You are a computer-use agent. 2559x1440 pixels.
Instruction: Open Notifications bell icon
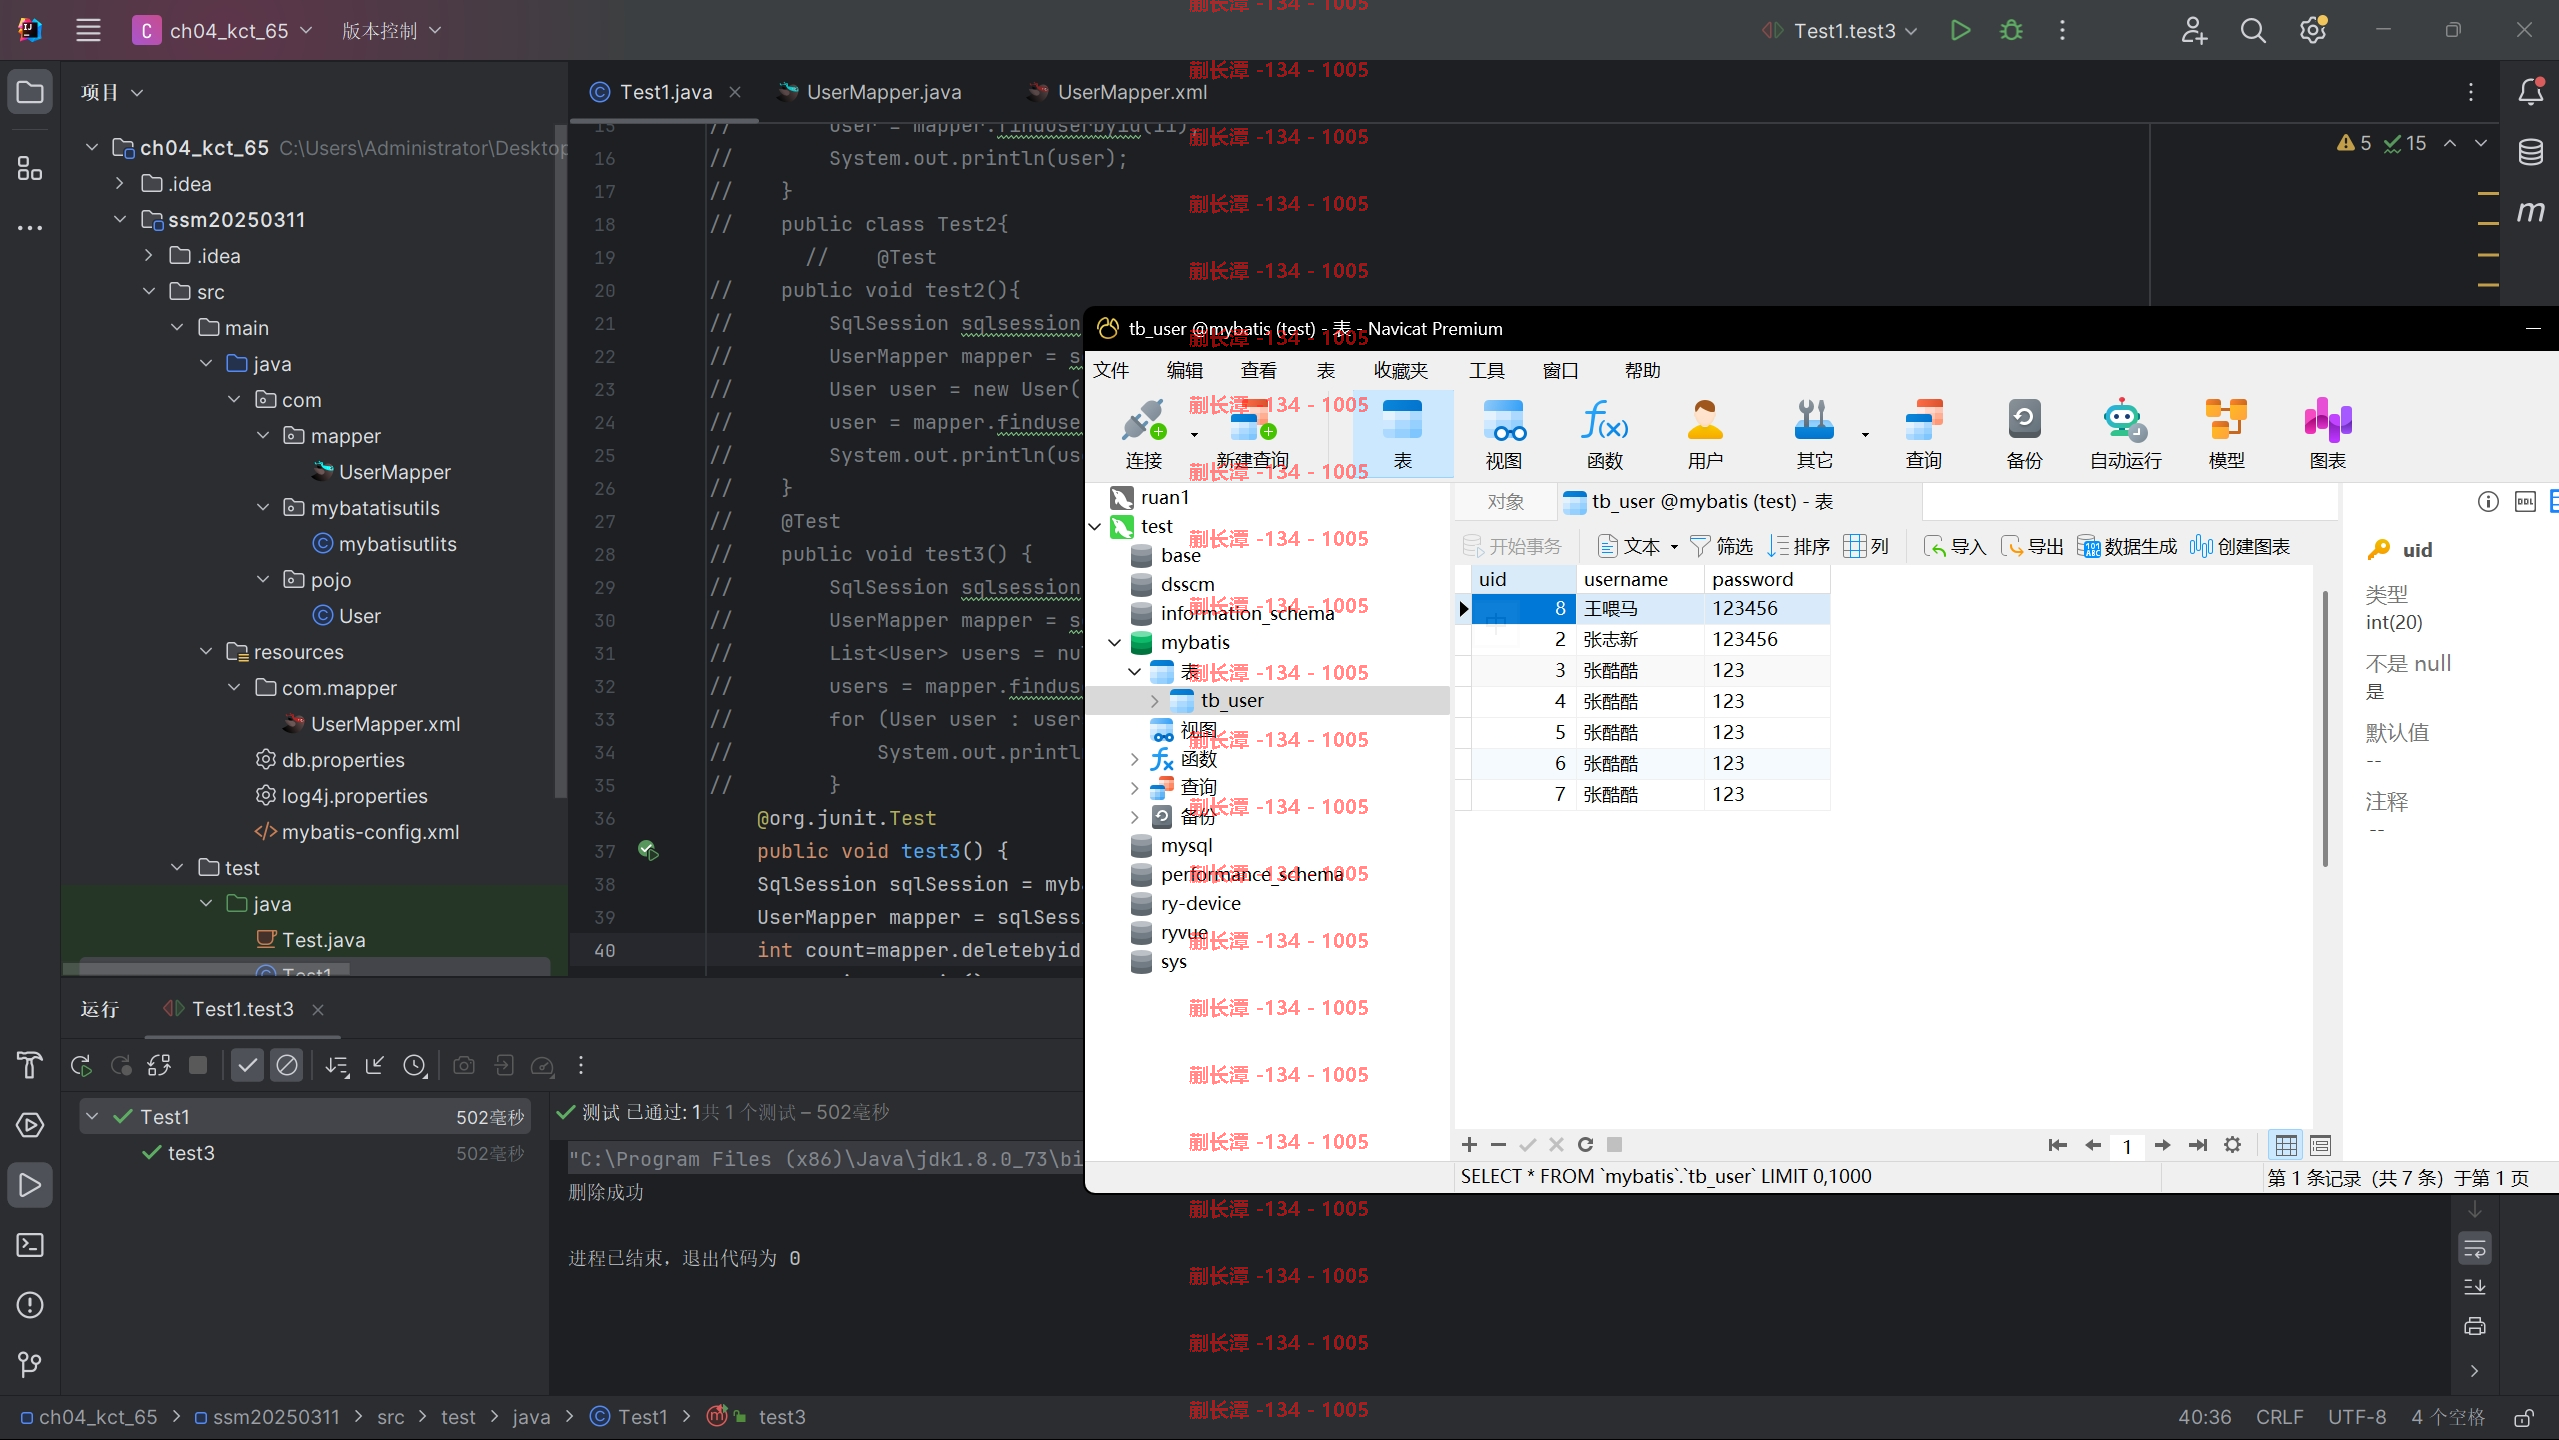2530,92
